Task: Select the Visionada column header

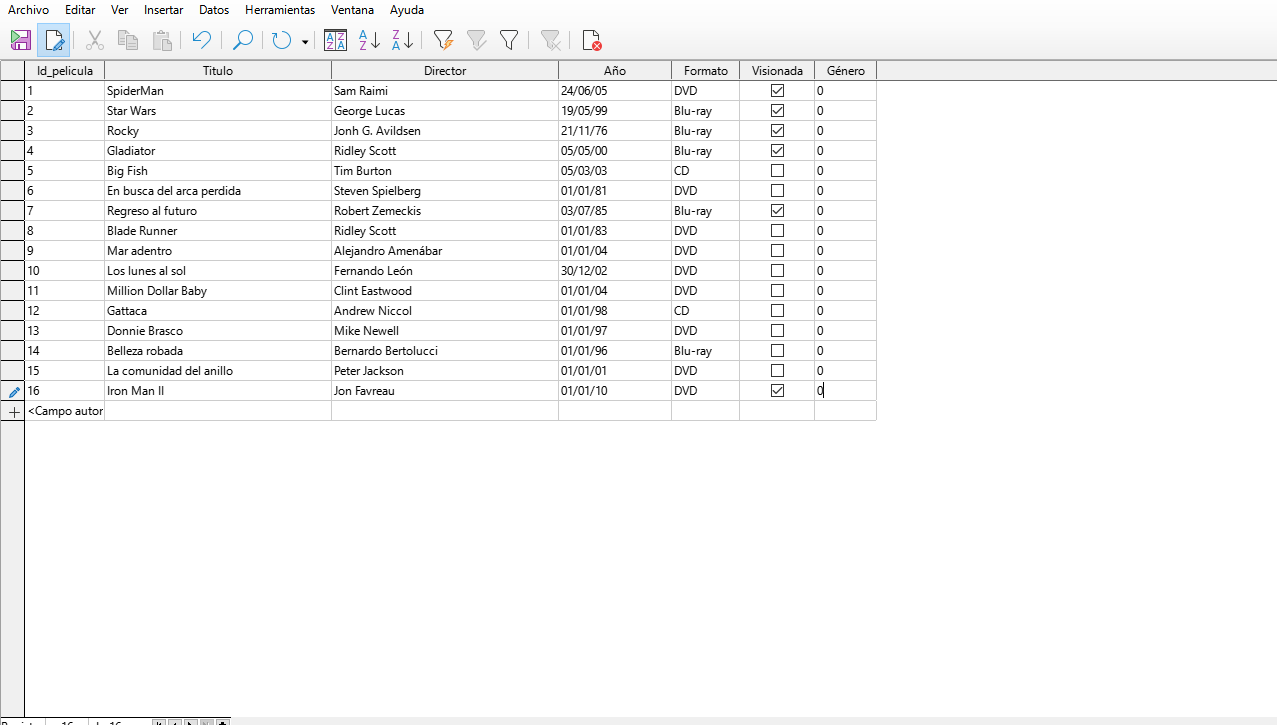Action: 777,71
